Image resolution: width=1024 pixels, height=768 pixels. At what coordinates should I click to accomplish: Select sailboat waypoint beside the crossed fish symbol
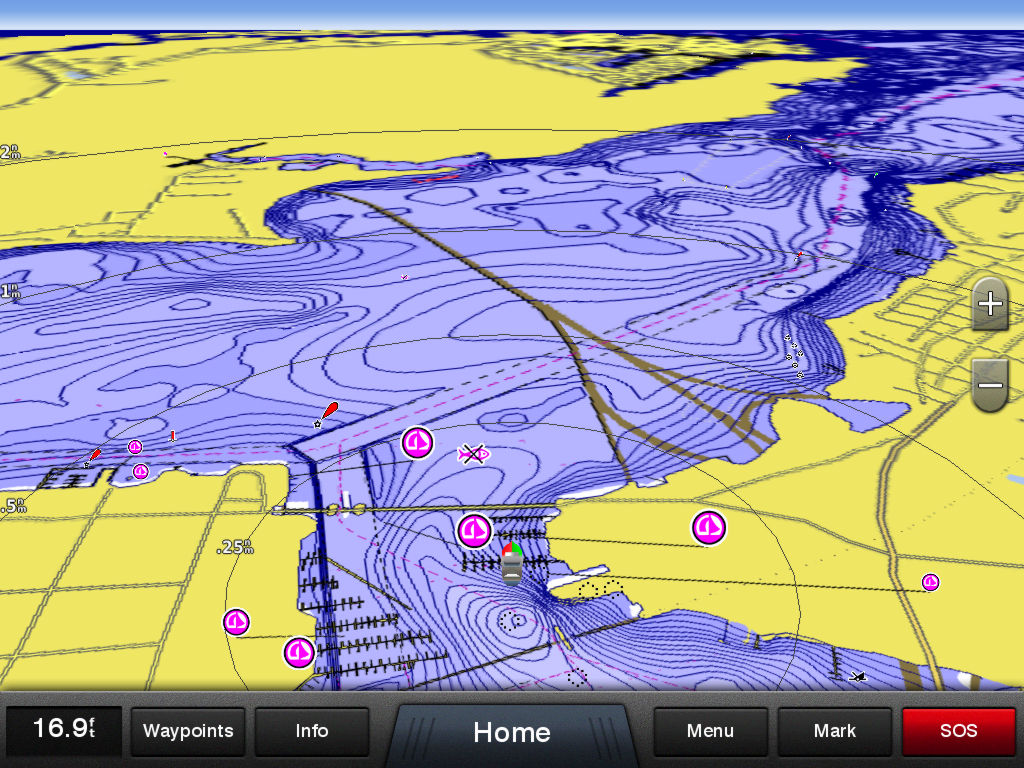[x=417, y=443]
